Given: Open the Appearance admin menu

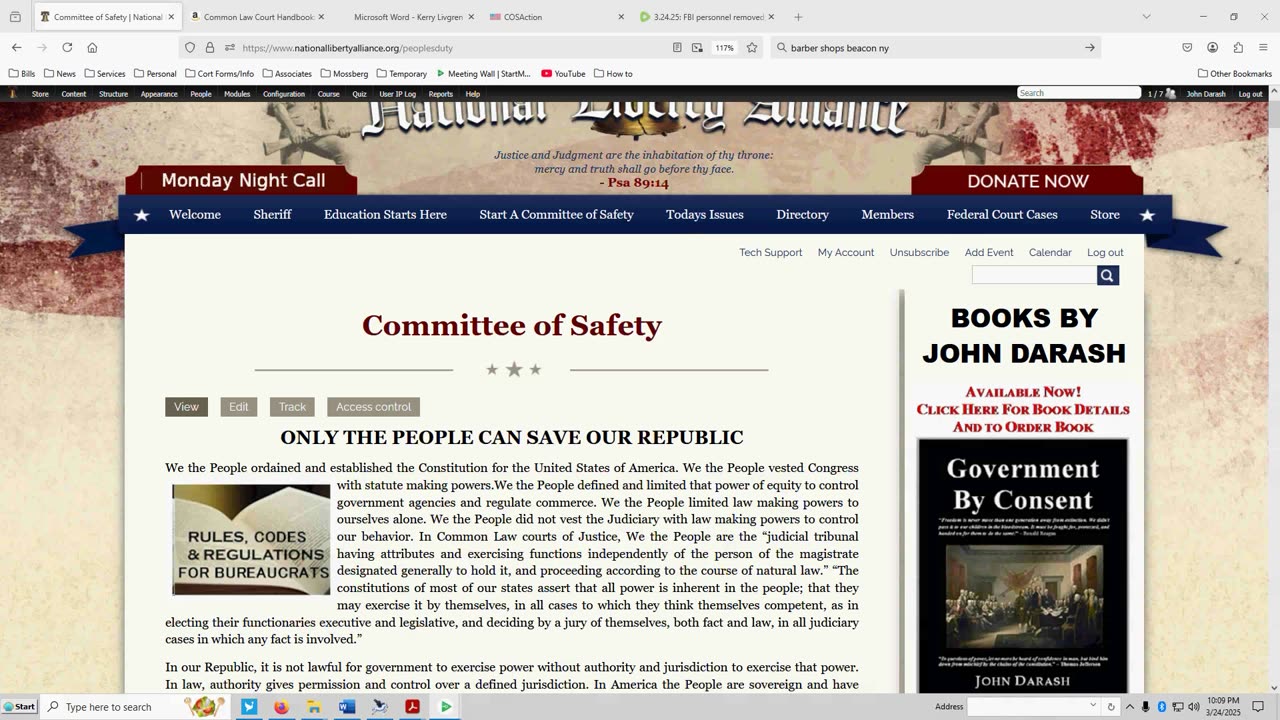Looking at the screenshot, I should (159, 94).
